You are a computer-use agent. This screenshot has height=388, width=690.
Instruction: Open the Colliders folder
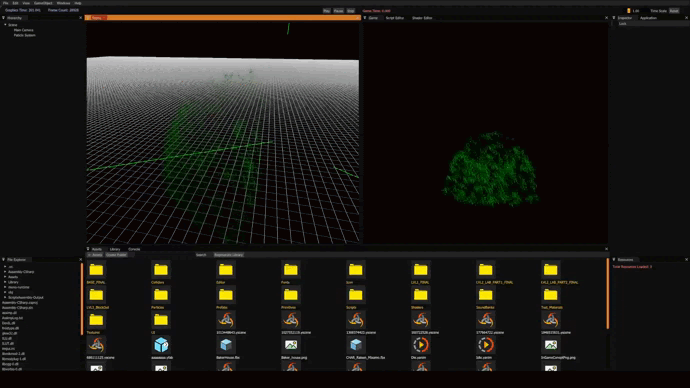coord(161,270)
